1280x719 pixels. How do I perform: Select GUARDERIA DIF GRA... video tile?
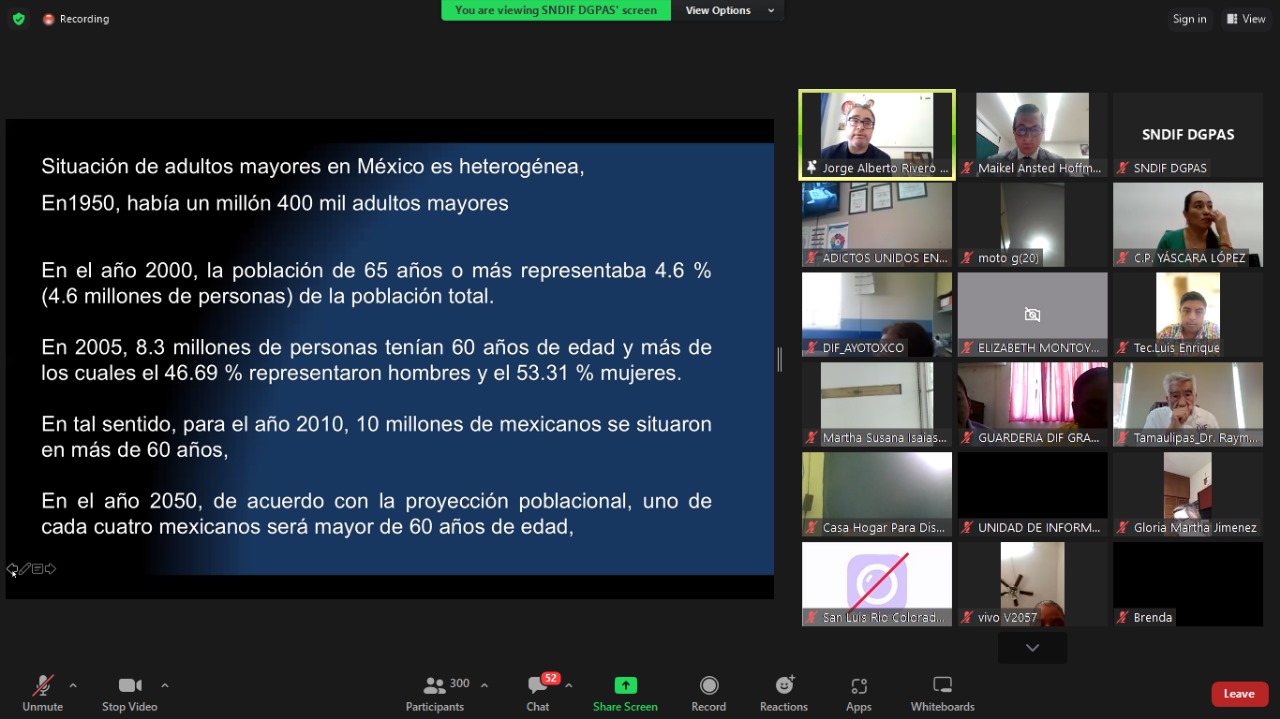click(1032, 405)
